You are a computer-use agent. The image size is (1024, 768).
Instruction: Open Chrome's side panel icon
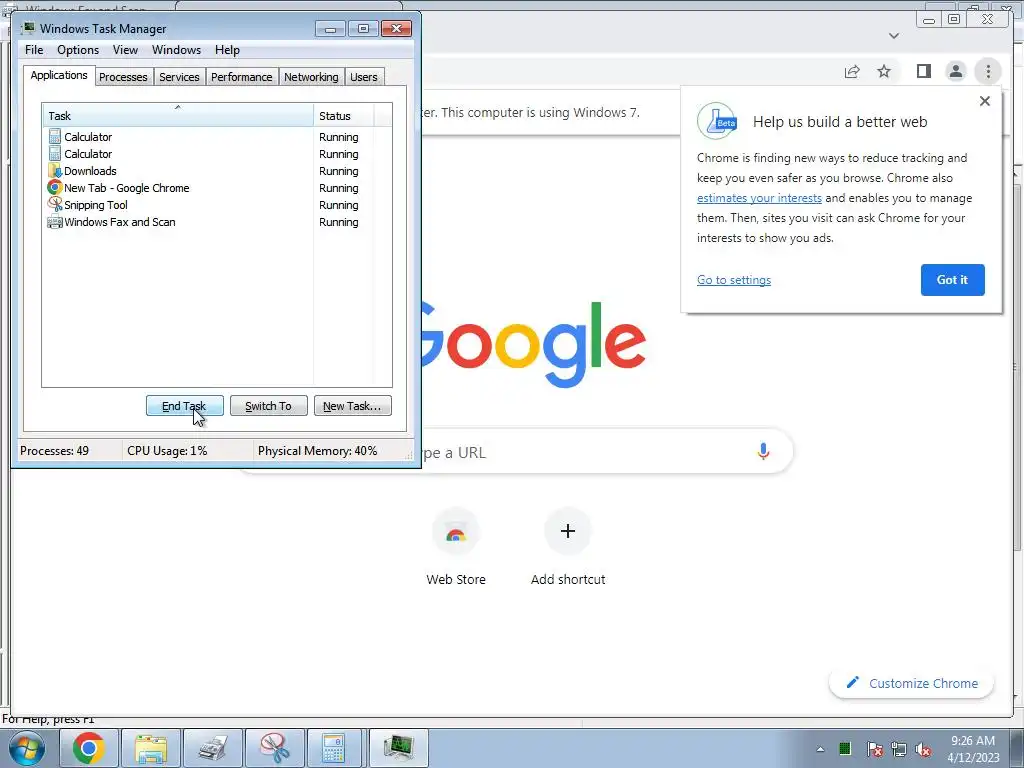coord(923,71)
